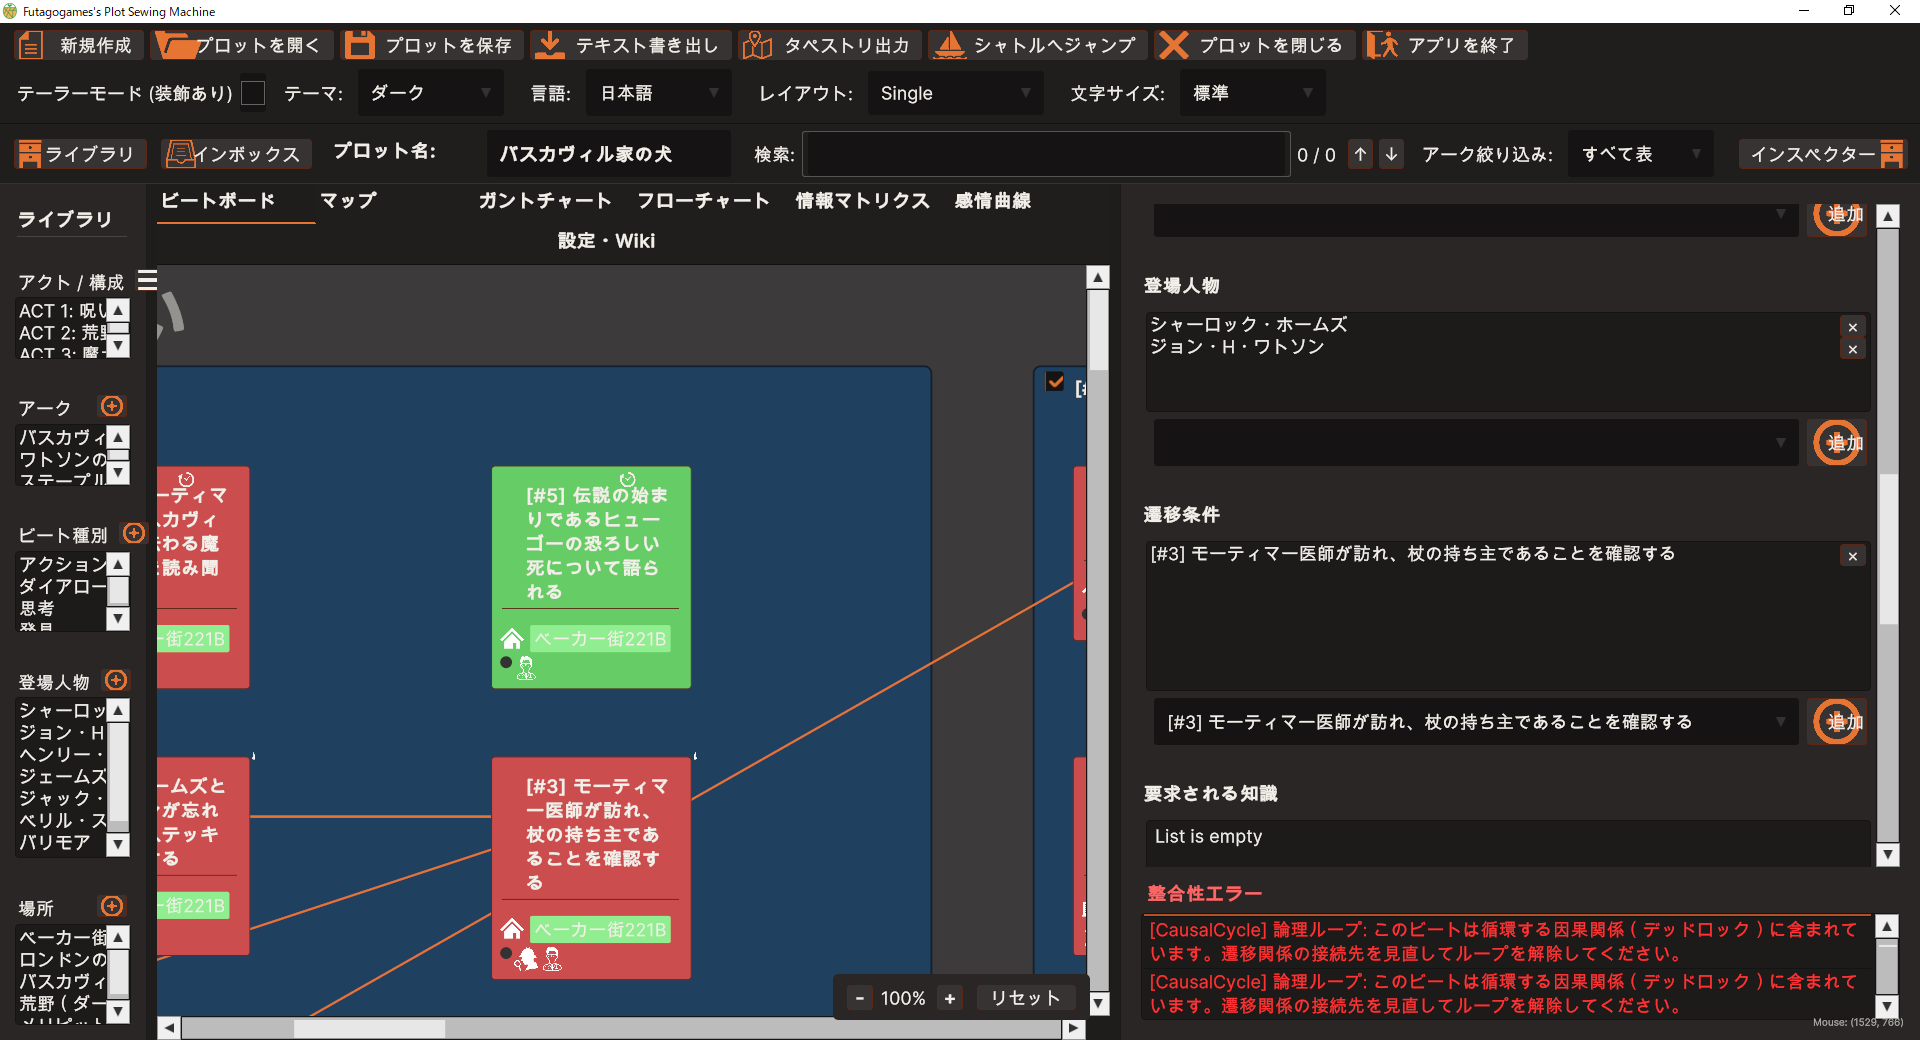
Task: Add a new 場所 with plus icon
Action: tap(112, 906)
